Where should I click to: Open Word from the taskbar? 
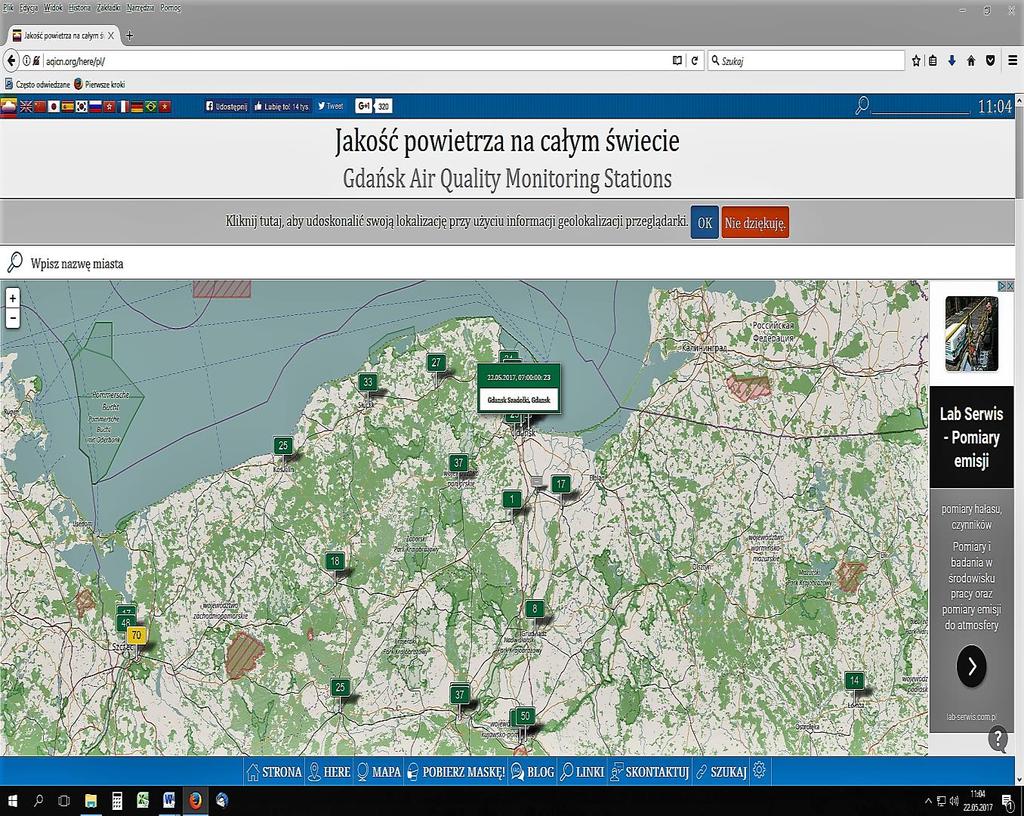[169, 800]
